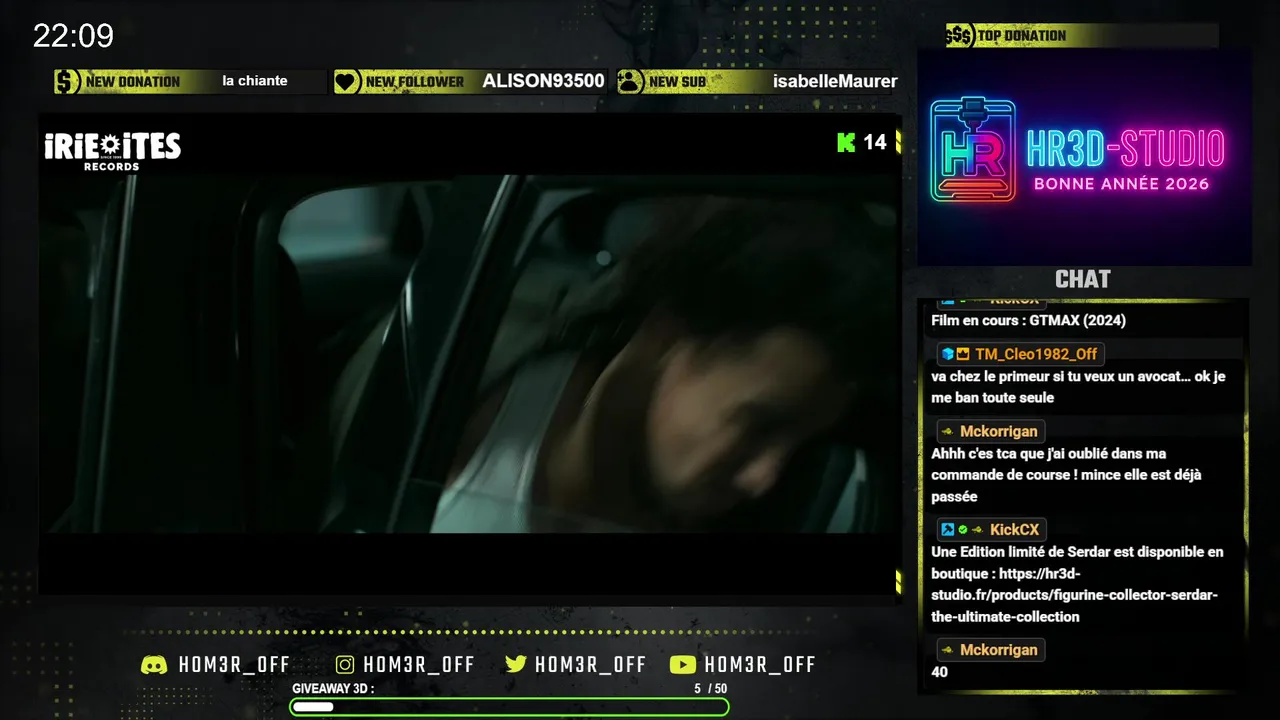Click the 'Ahhh c'es tca' chat message

pyautogui.click(x=1066, y=475)
